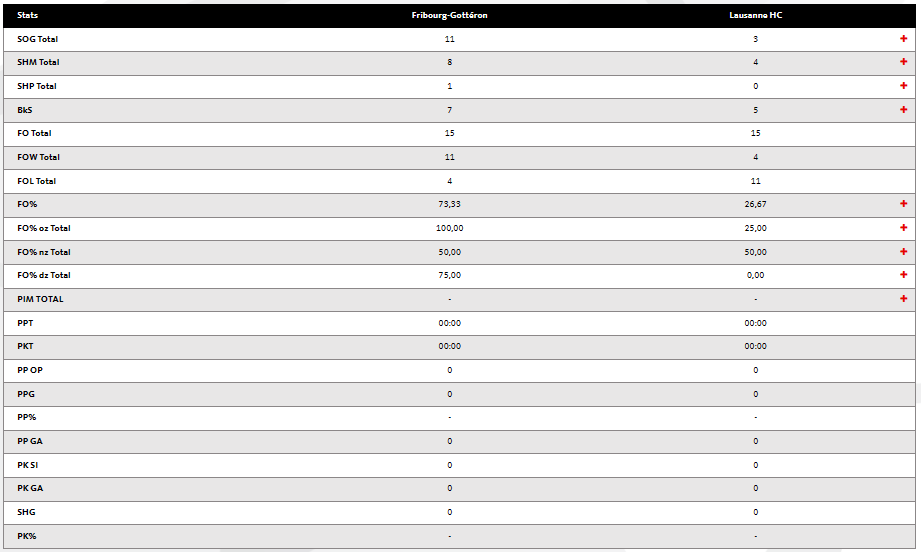Click the PP OP row label
The image size is (921, 552).
coord(30,370)
